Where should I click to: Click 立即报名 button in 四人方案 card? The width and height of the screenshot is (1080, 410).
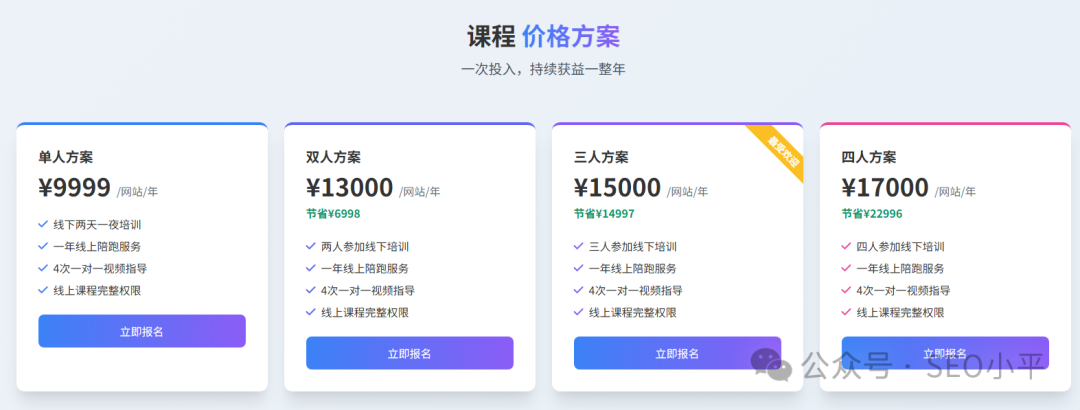point(945,353)
